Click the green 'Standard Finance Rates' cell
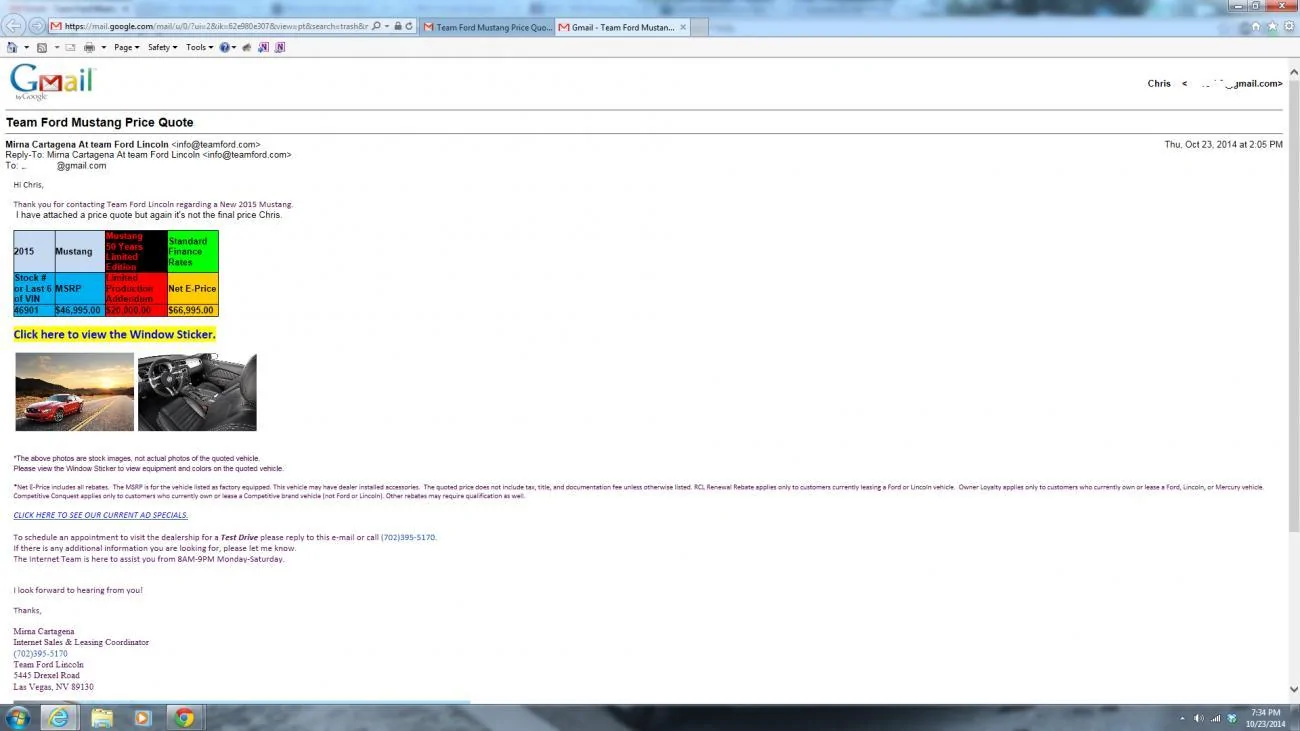Image resolution: width=1300 pixels, height=731 pixels. pos(192,251)
